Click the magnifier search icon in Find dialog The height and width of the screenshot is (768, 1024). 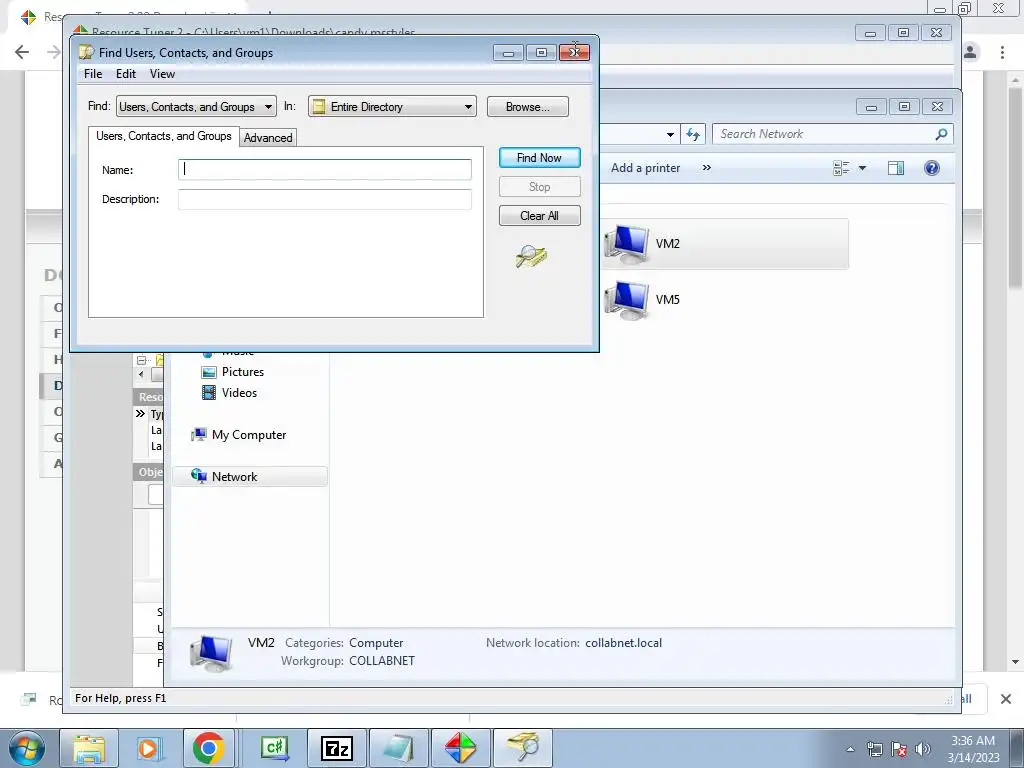pyautogui.click(x=531, y=257)
